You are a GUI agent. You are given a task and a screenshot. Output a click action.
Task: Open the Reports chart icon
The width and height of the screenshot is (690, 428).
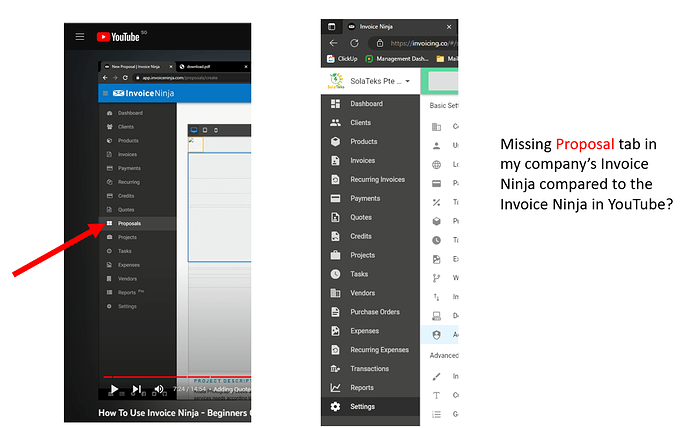[335, 388]
